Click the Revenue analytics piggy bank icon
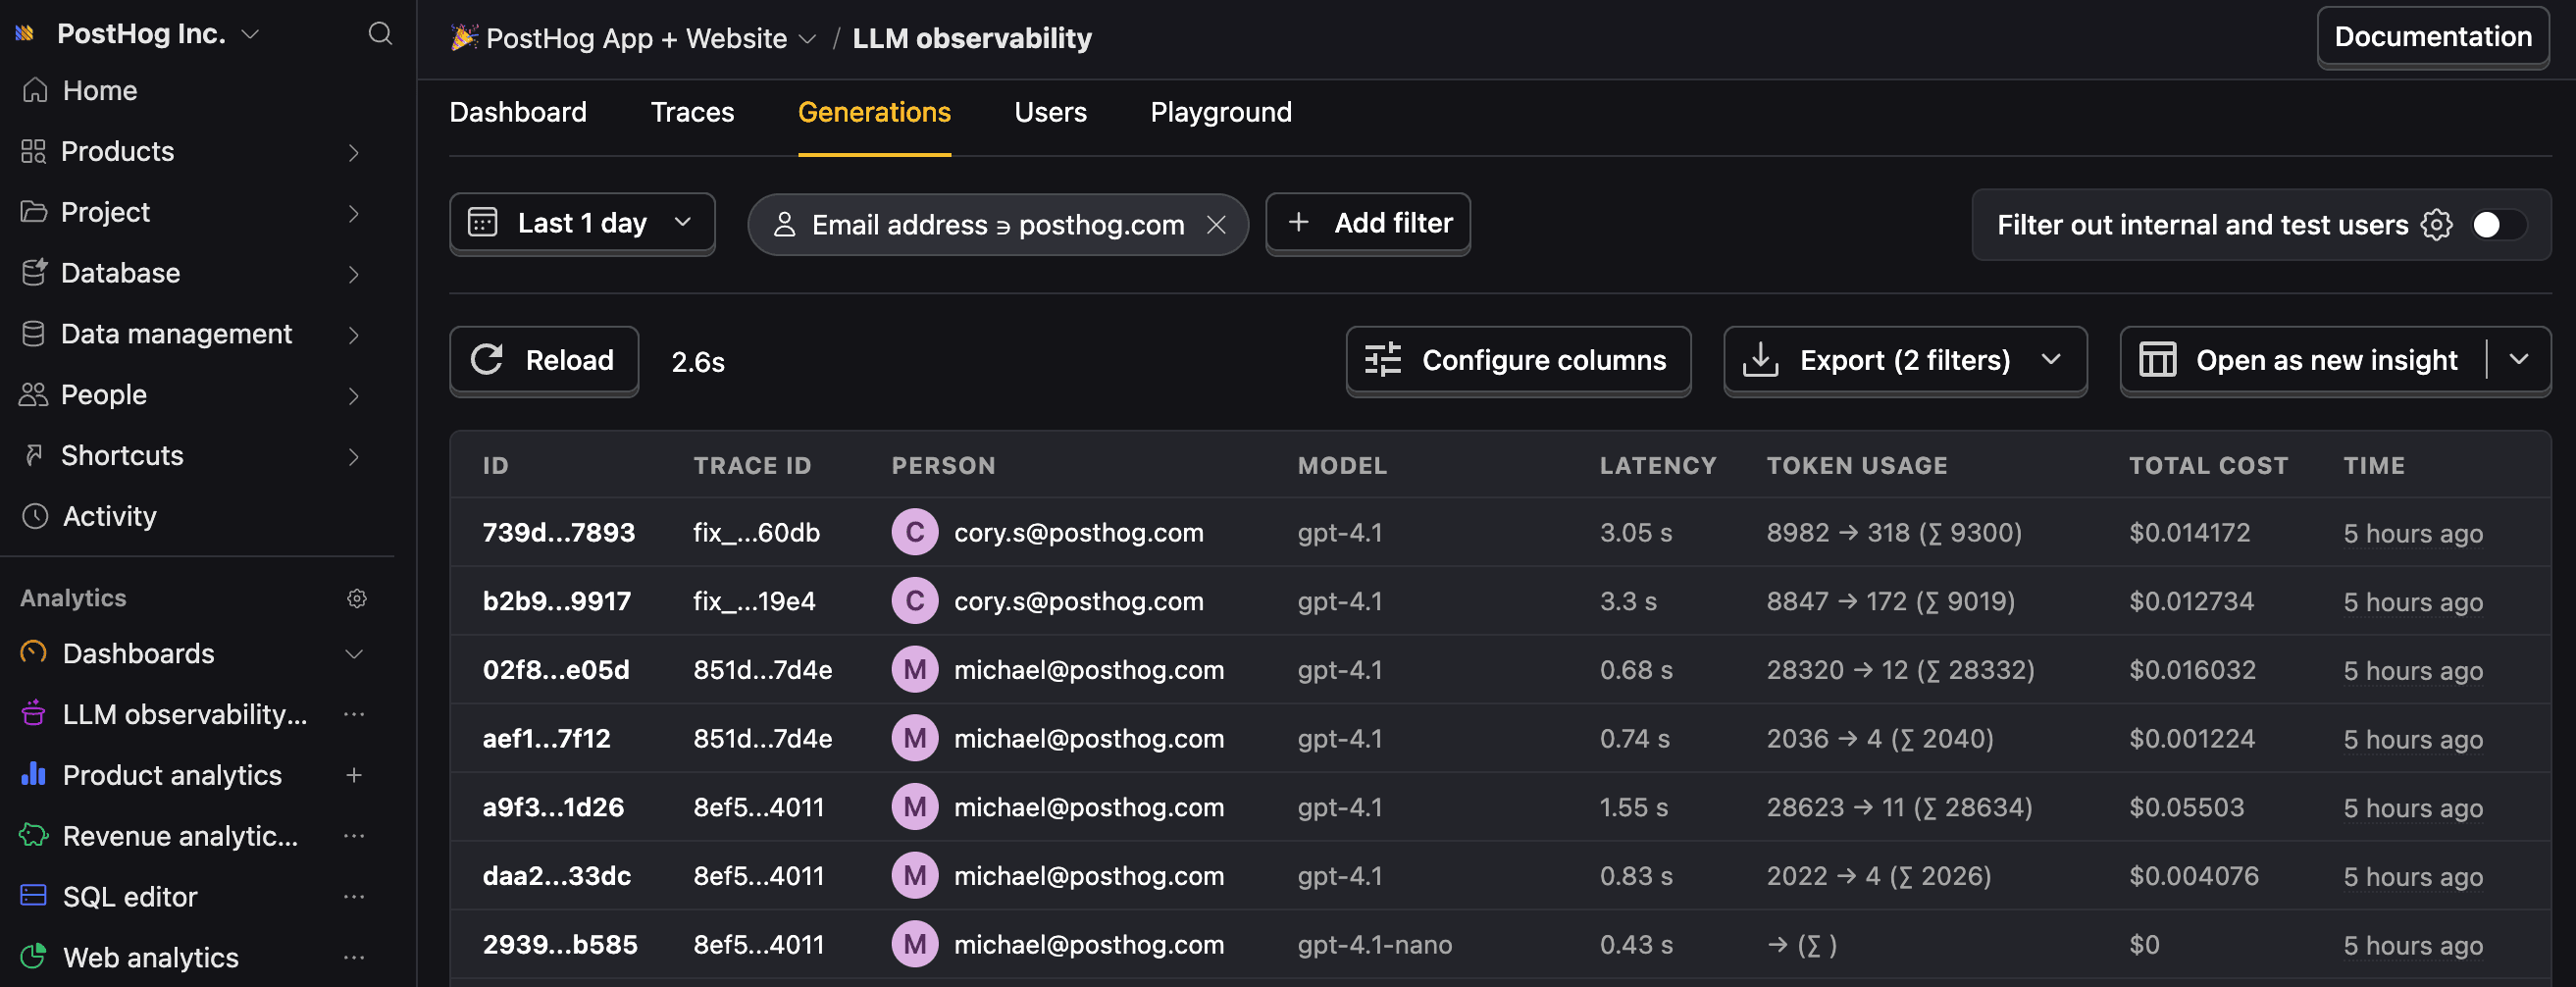Image resolution: width=2576 pixels, height=987 pixels. coord(33,835)
